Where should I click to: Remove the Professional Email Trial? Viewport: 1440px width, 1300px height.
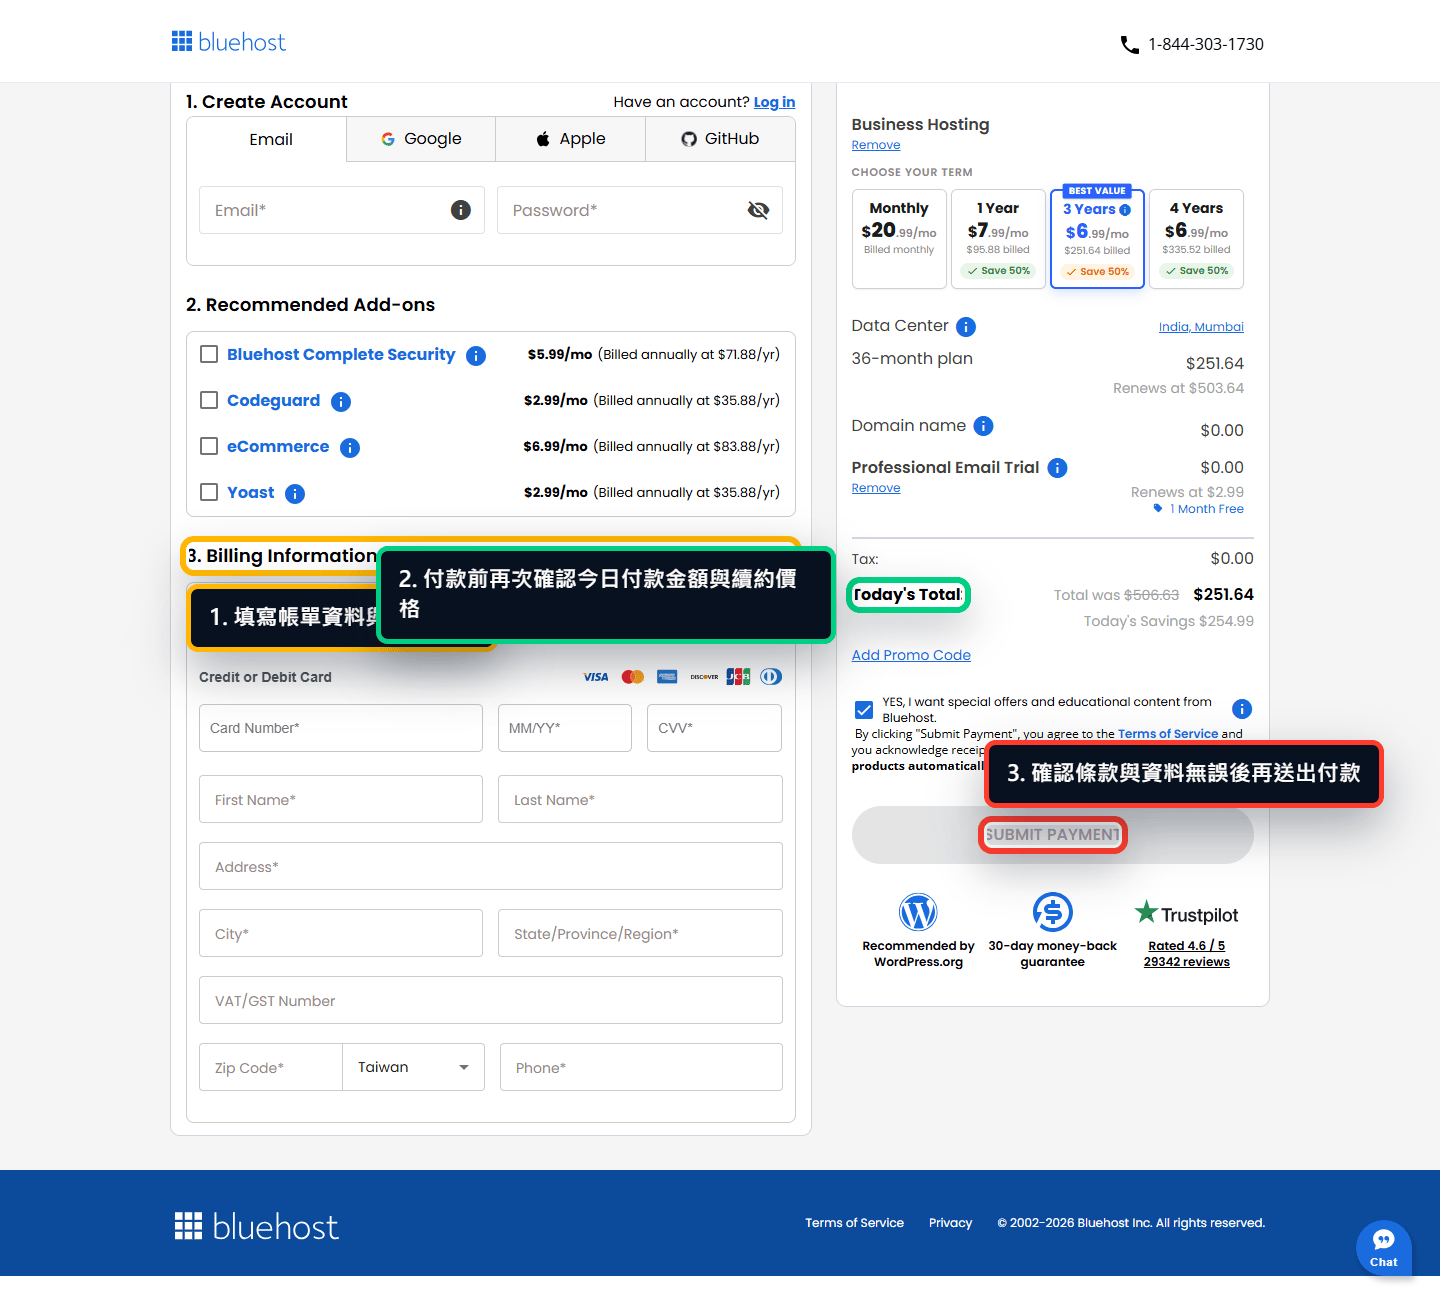point(876,488)
